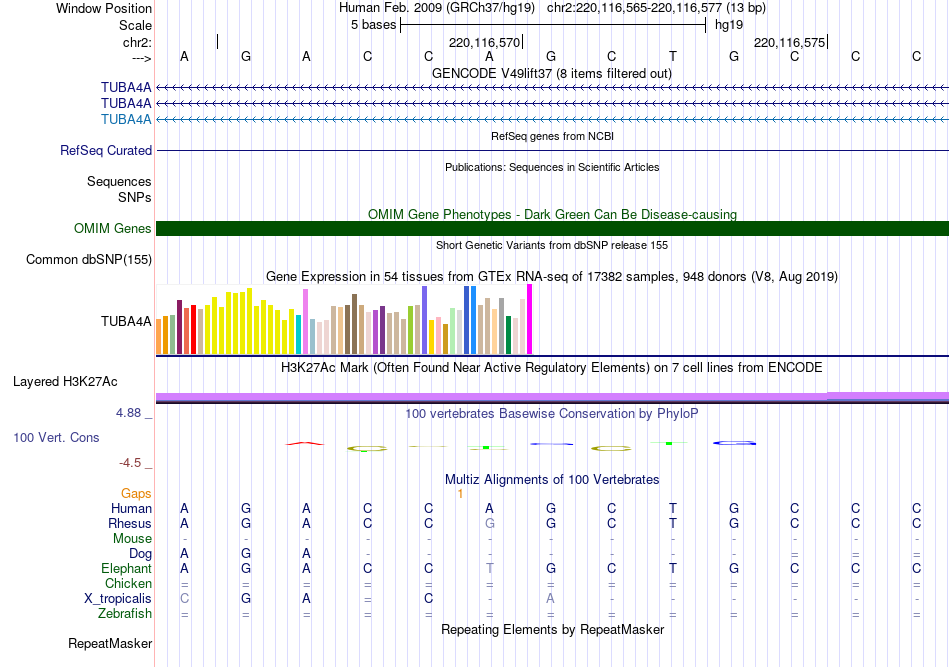Click the grey C base in the X_tropicalis row
Screen dimensions: 950x667
tap(184, 599)
